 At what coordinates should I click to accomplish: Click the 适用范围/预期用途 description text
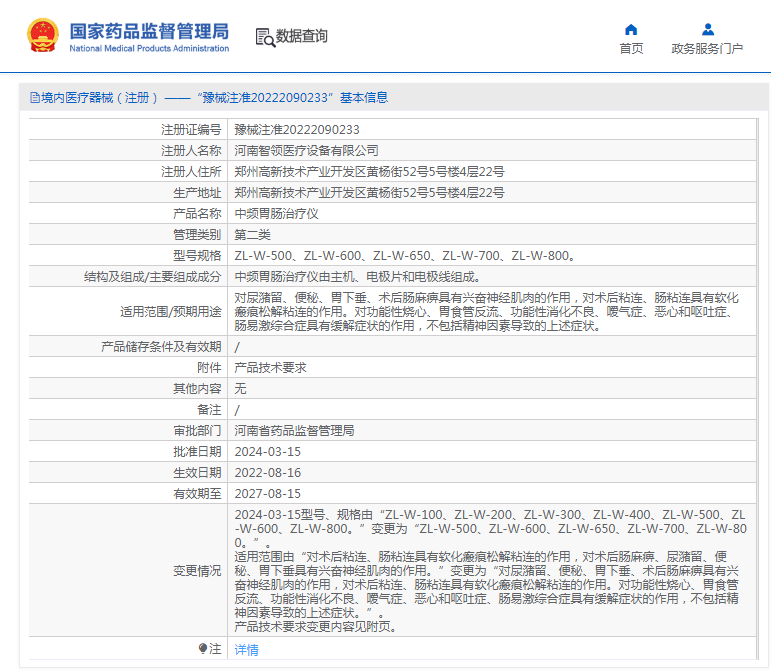point(487,312)
